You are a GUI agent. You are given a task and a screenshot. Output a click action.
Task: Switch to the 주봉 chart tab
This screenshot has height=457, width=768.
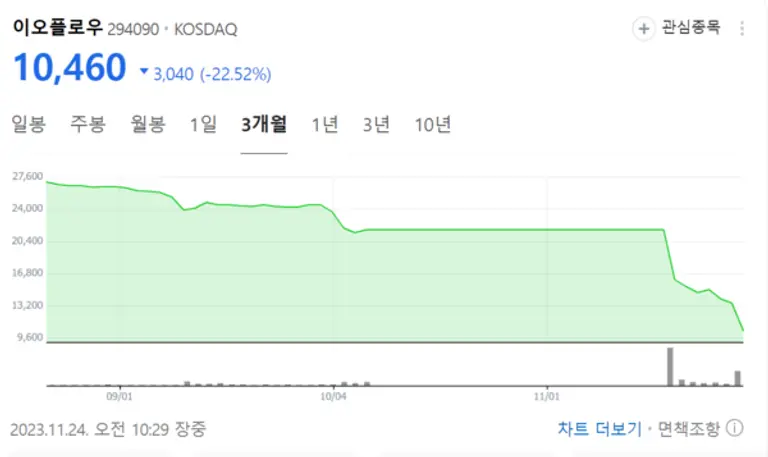point(87,125)
